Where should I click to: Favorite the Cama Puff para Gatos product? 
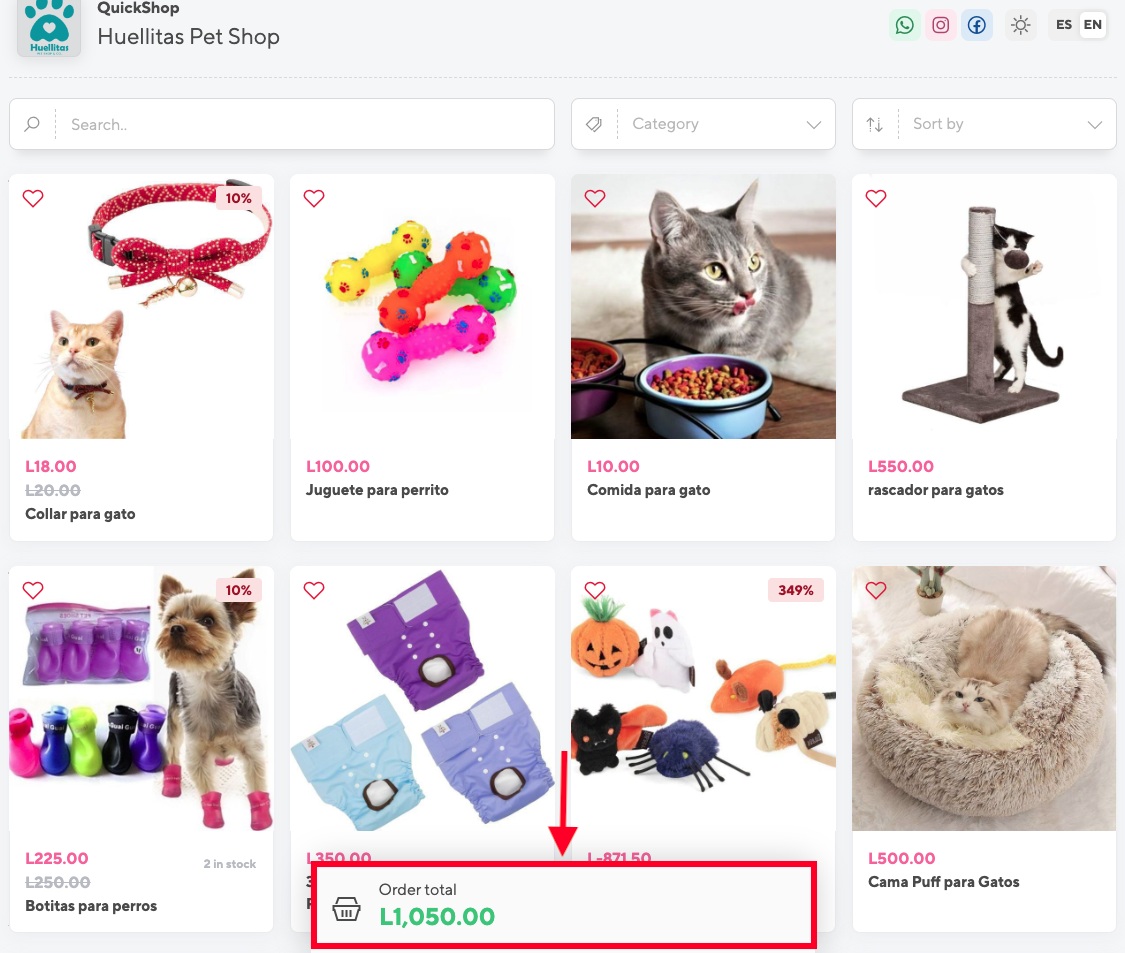[876, 590]
